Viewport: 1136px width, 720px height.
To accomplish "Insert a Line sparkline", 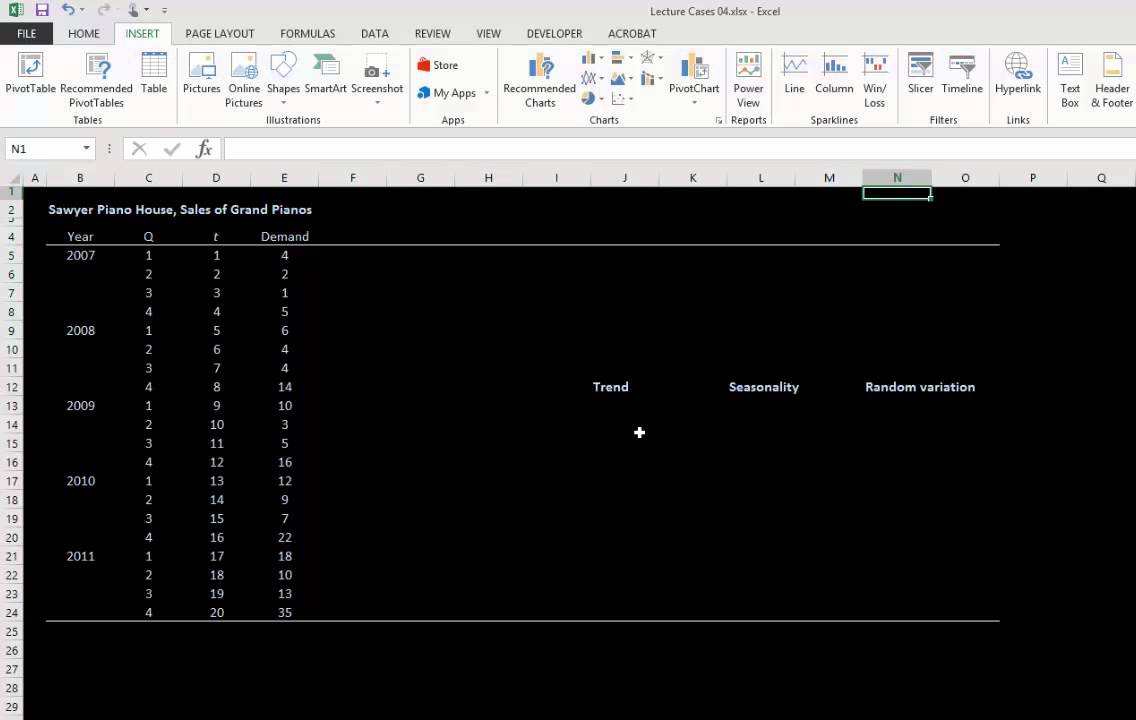I will point(794,74).
